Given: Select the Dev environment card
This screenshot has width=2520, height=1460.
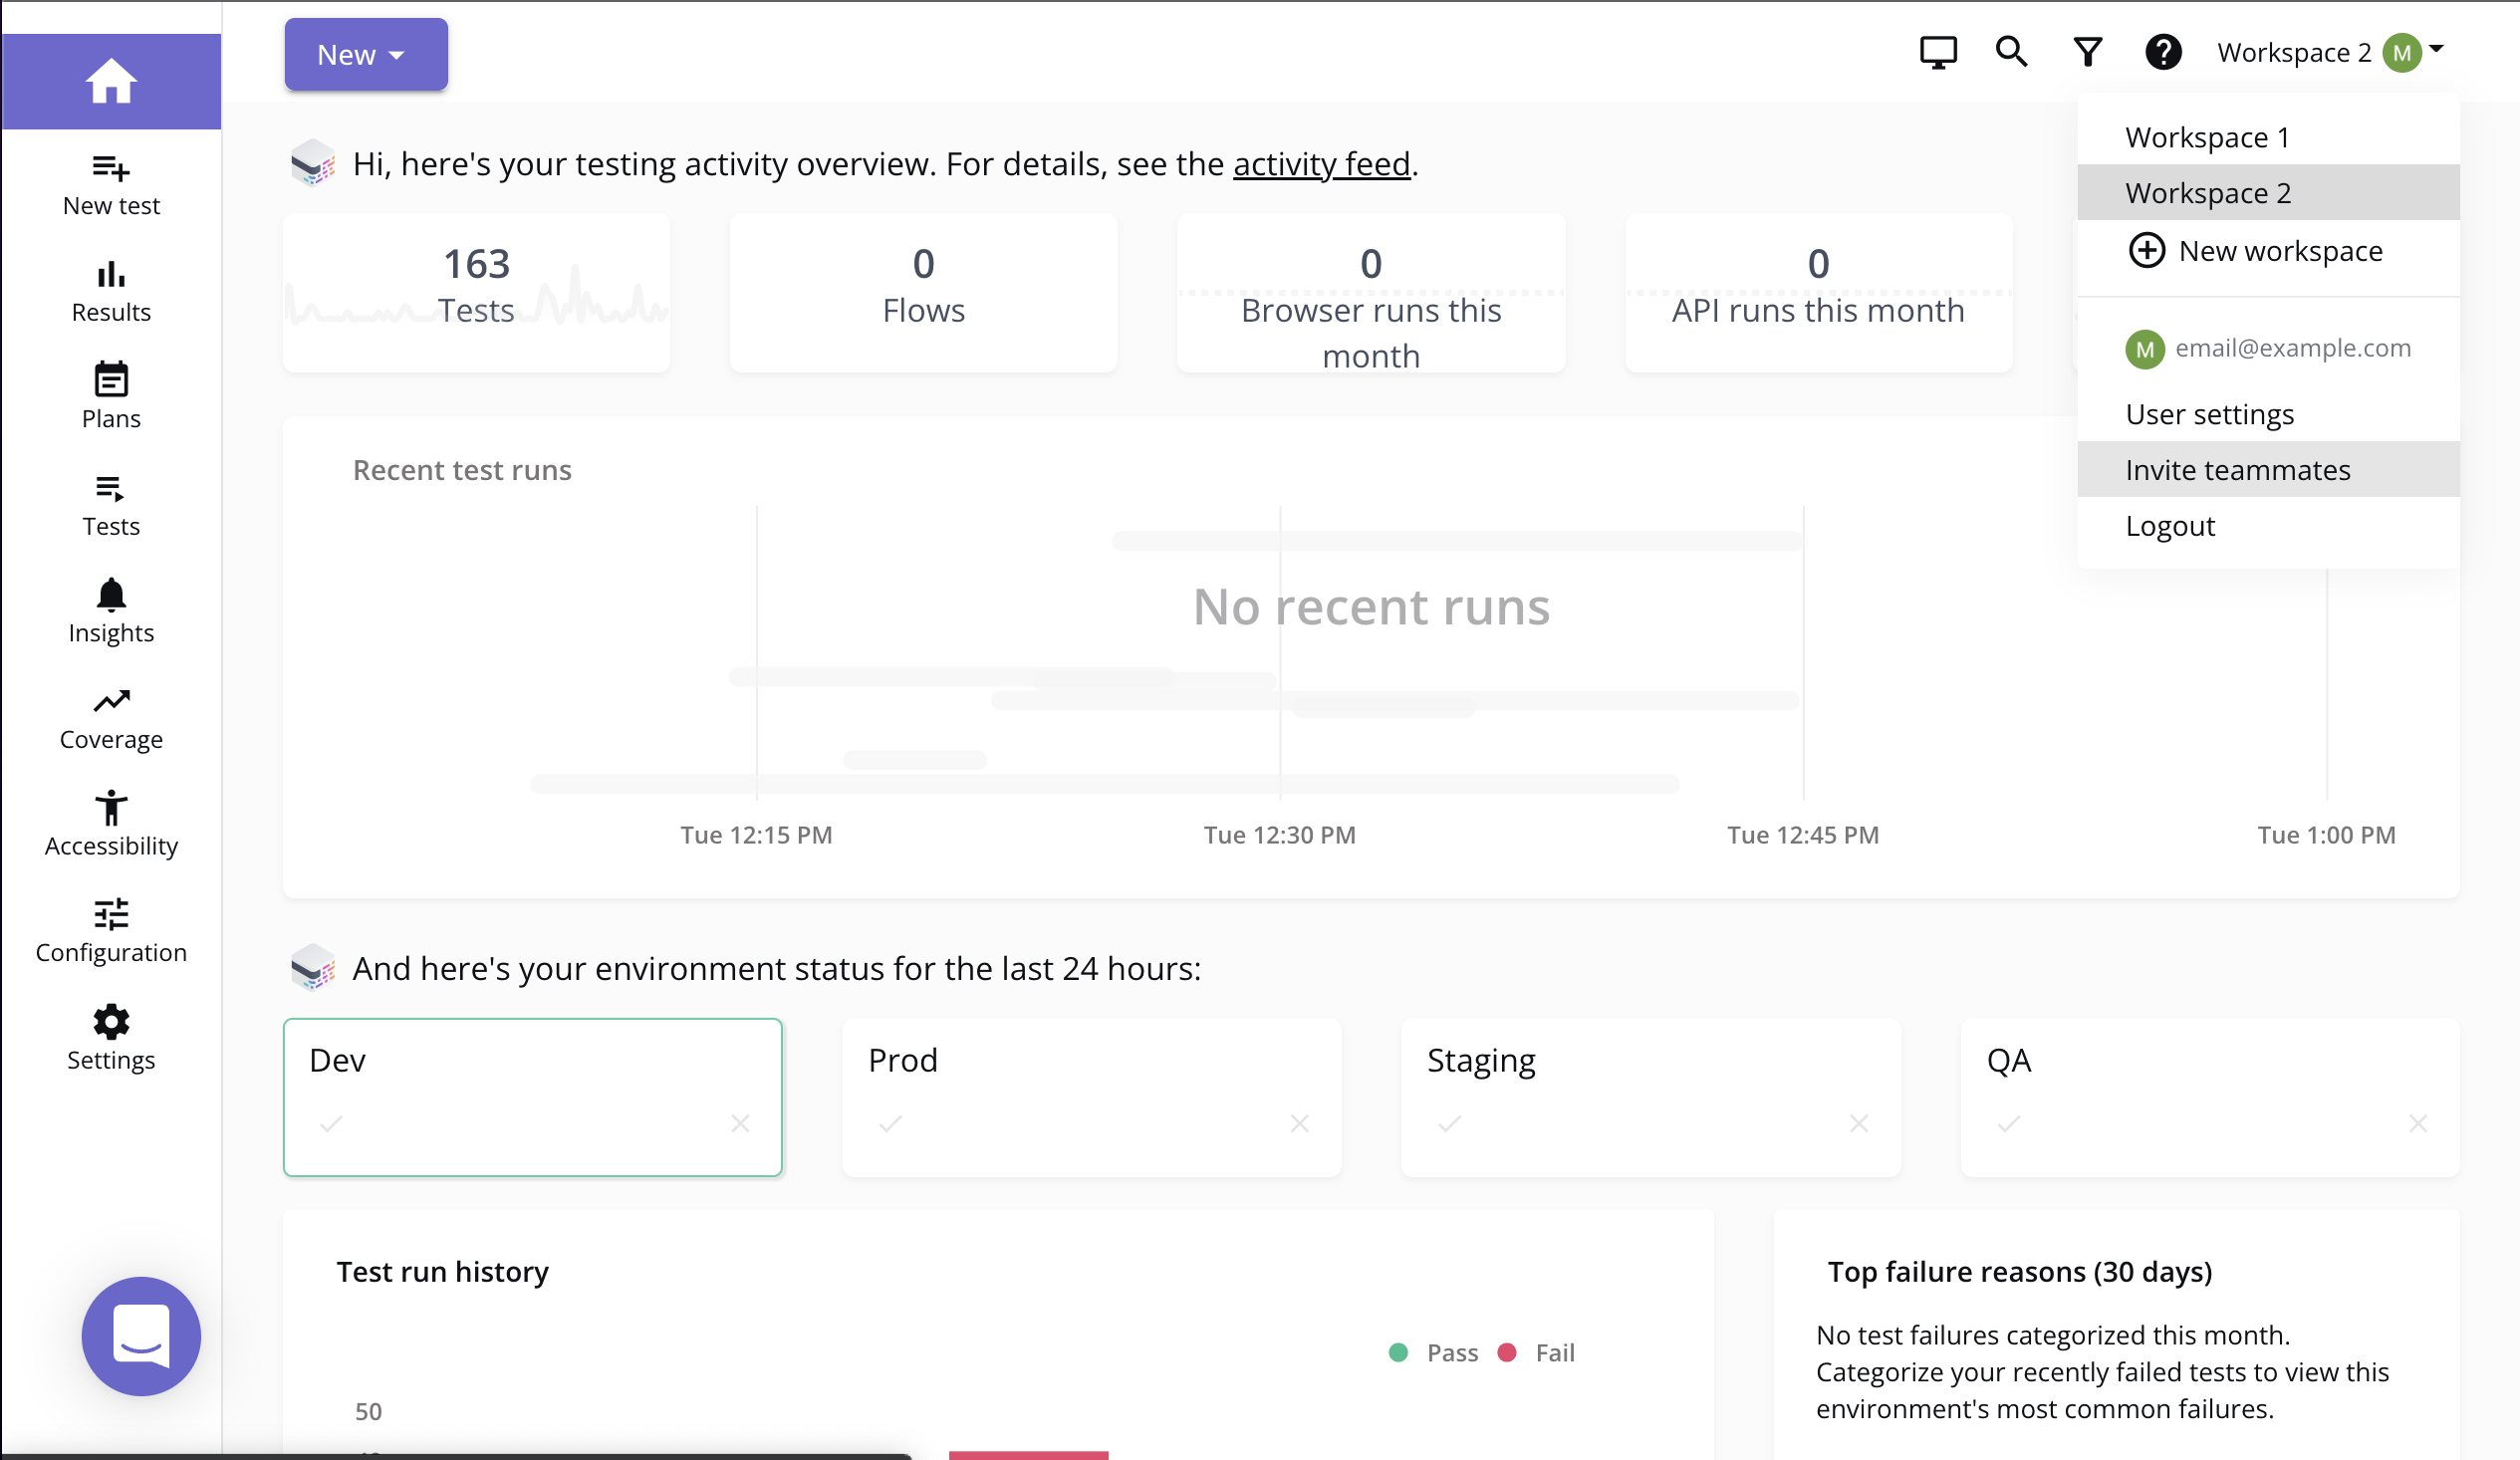Looking at the screenshot, I should click(x=532, y=1097).
